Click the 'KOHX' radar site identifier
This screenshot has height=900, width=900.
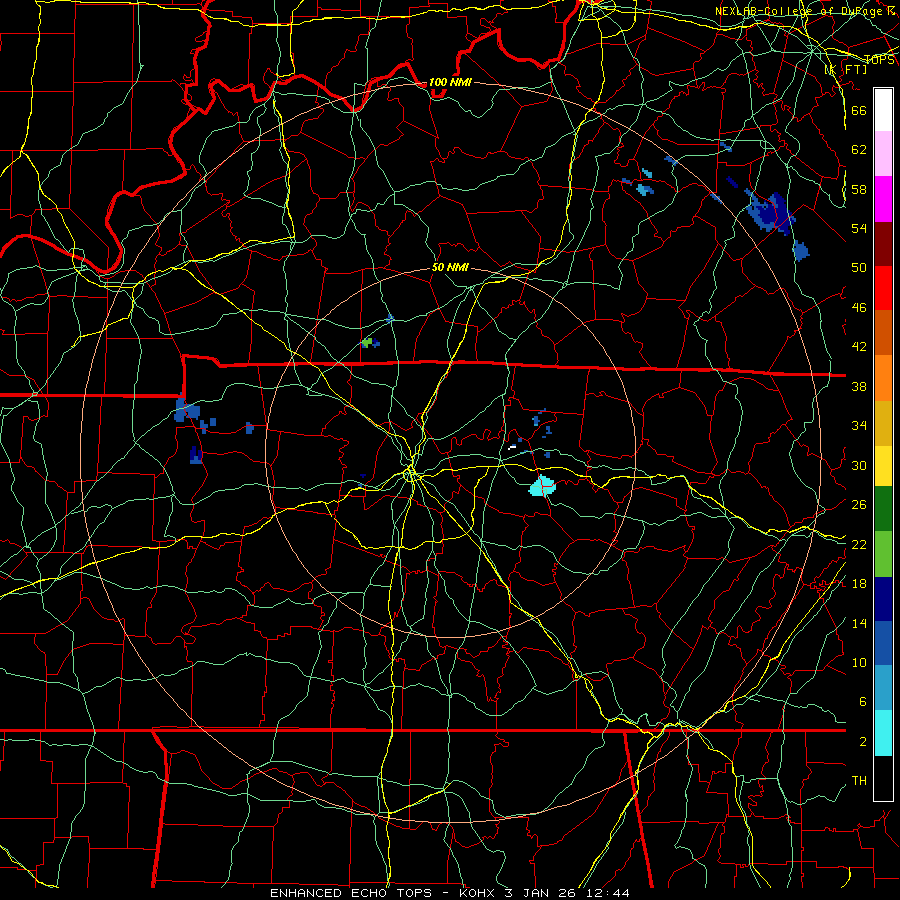[x=479, y=893]
